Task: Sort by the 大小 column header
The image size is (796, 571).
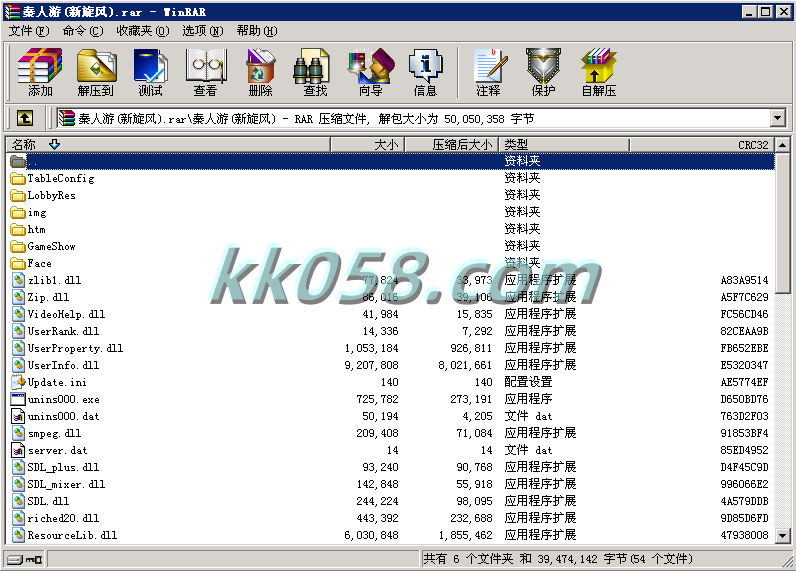Action: [367, 145]
